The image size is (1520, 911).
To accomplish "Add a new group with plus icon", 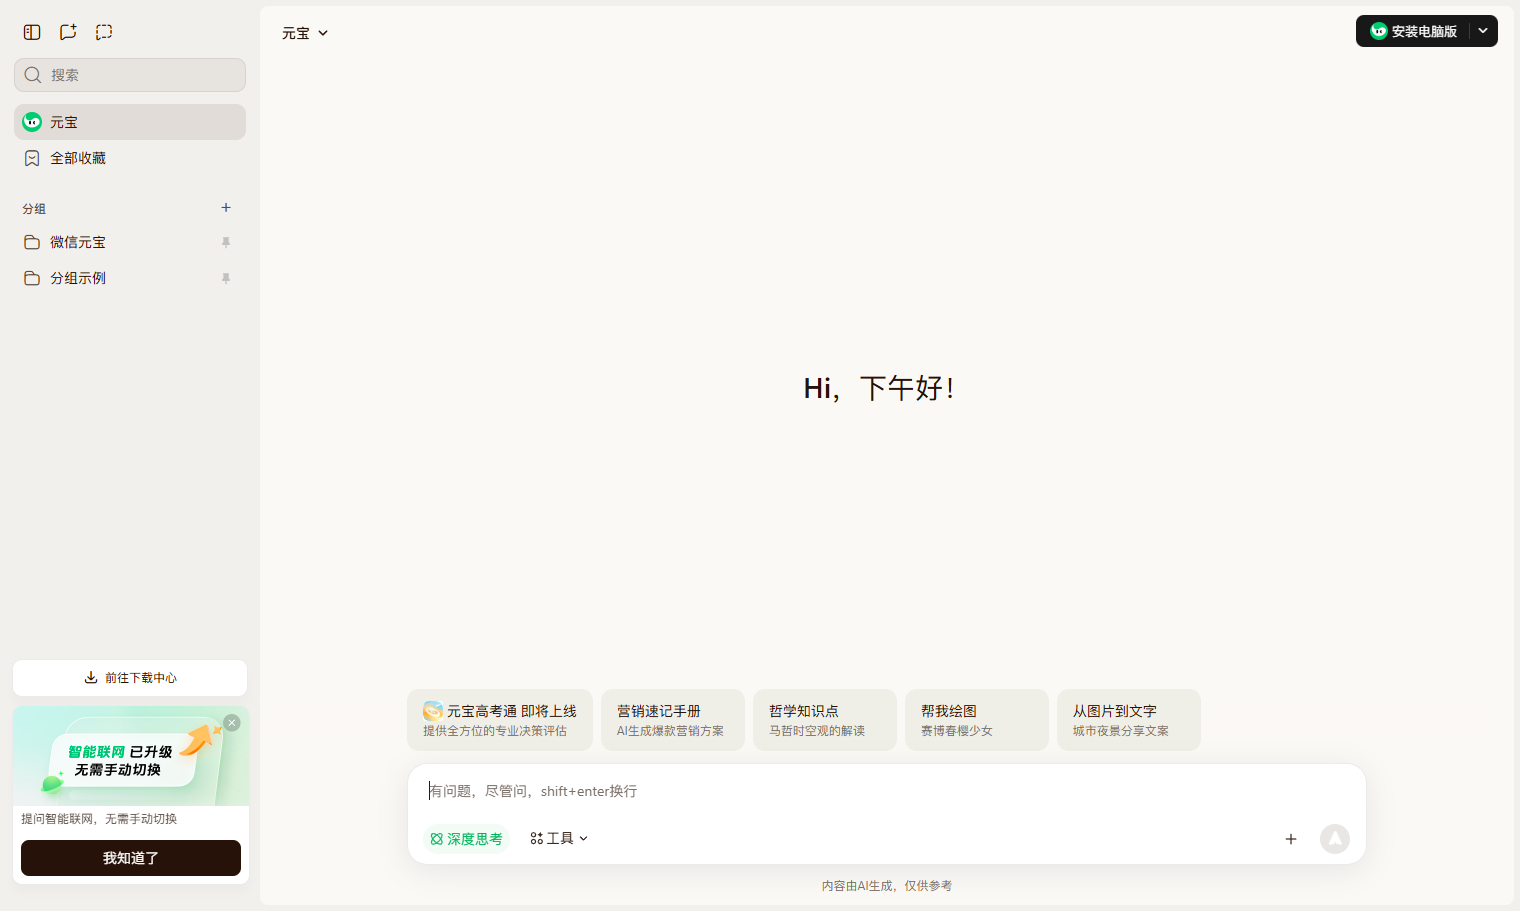I will pyautogui.click(x=226, y=208).
